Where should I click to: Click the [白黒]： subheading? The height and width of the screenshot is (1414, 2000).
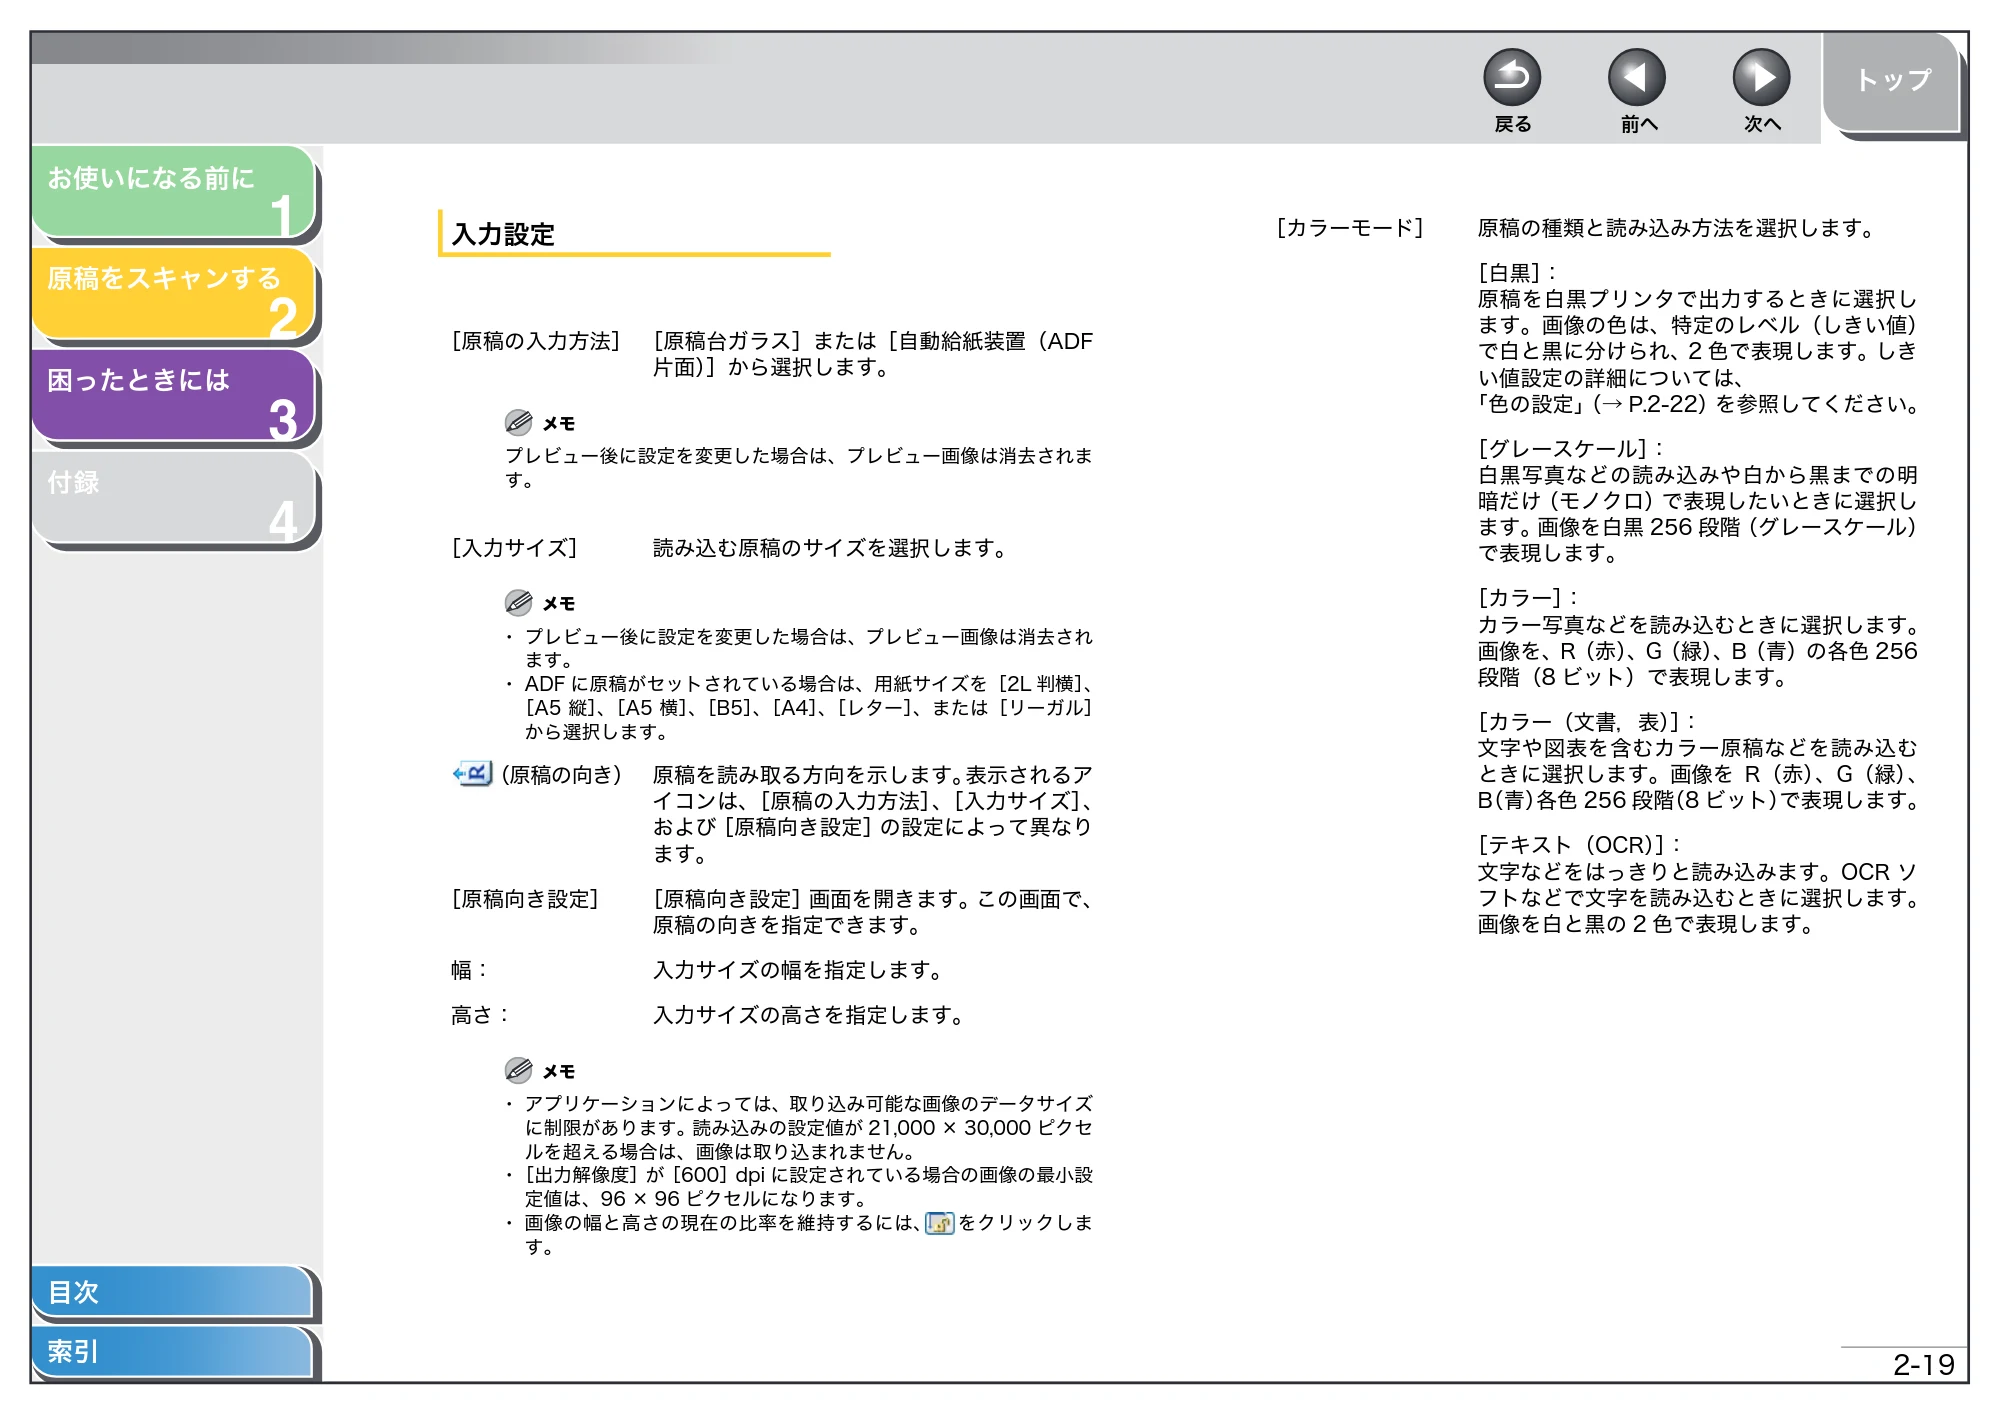click(1517, 273)
